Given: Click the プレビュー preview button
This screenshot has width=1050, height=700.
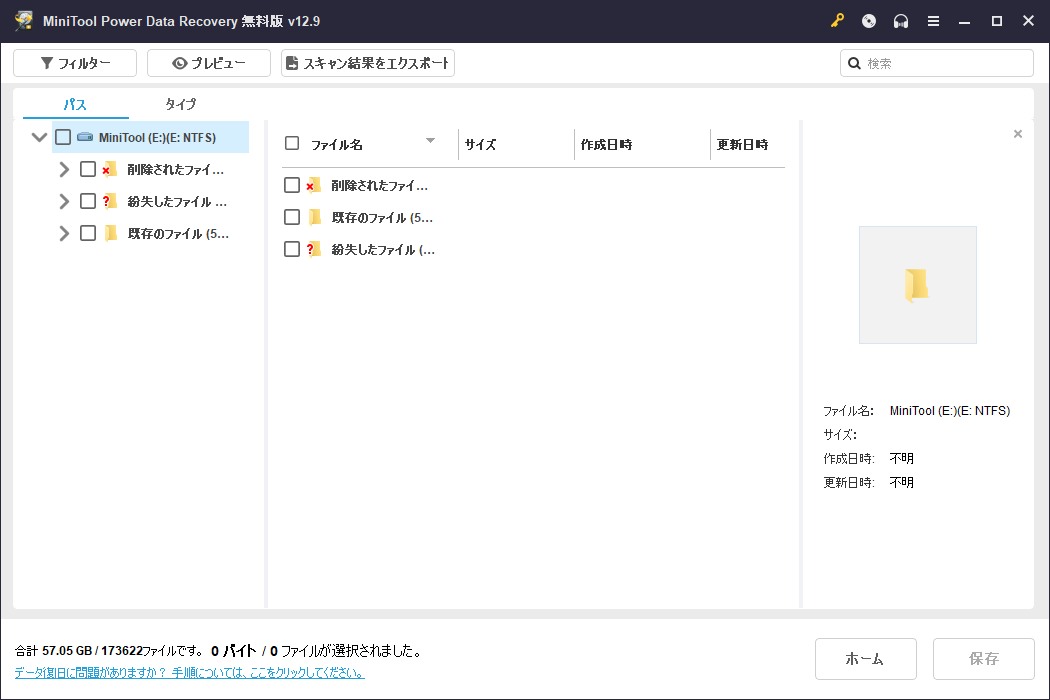Looking at the screenshot, I should pos(209,63).
